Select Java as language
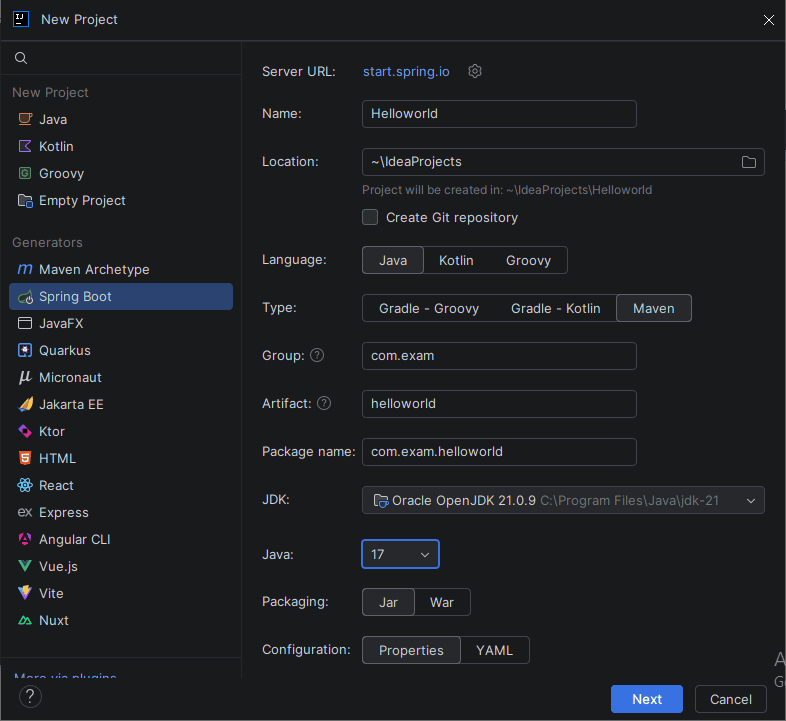This screenshot has height=721, width=786. tap(393, 260)
